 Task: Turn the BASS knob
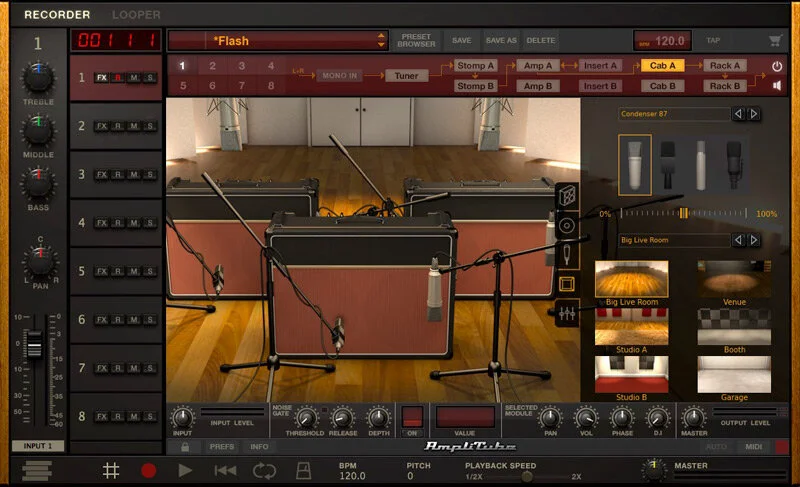click(x=38, y=184)
